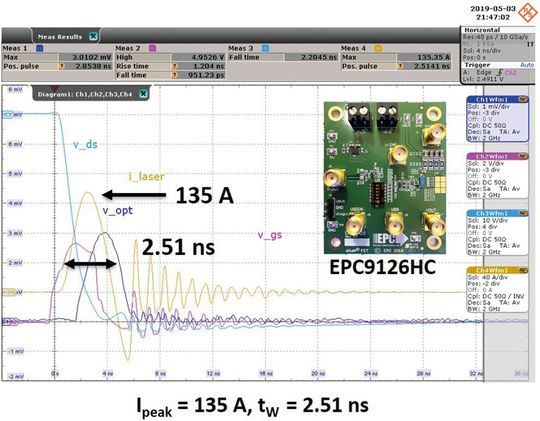This screenshot has width=540, height=421.
Task: Click the Meas 4 yellow color swatch
Action: [378, 48]
